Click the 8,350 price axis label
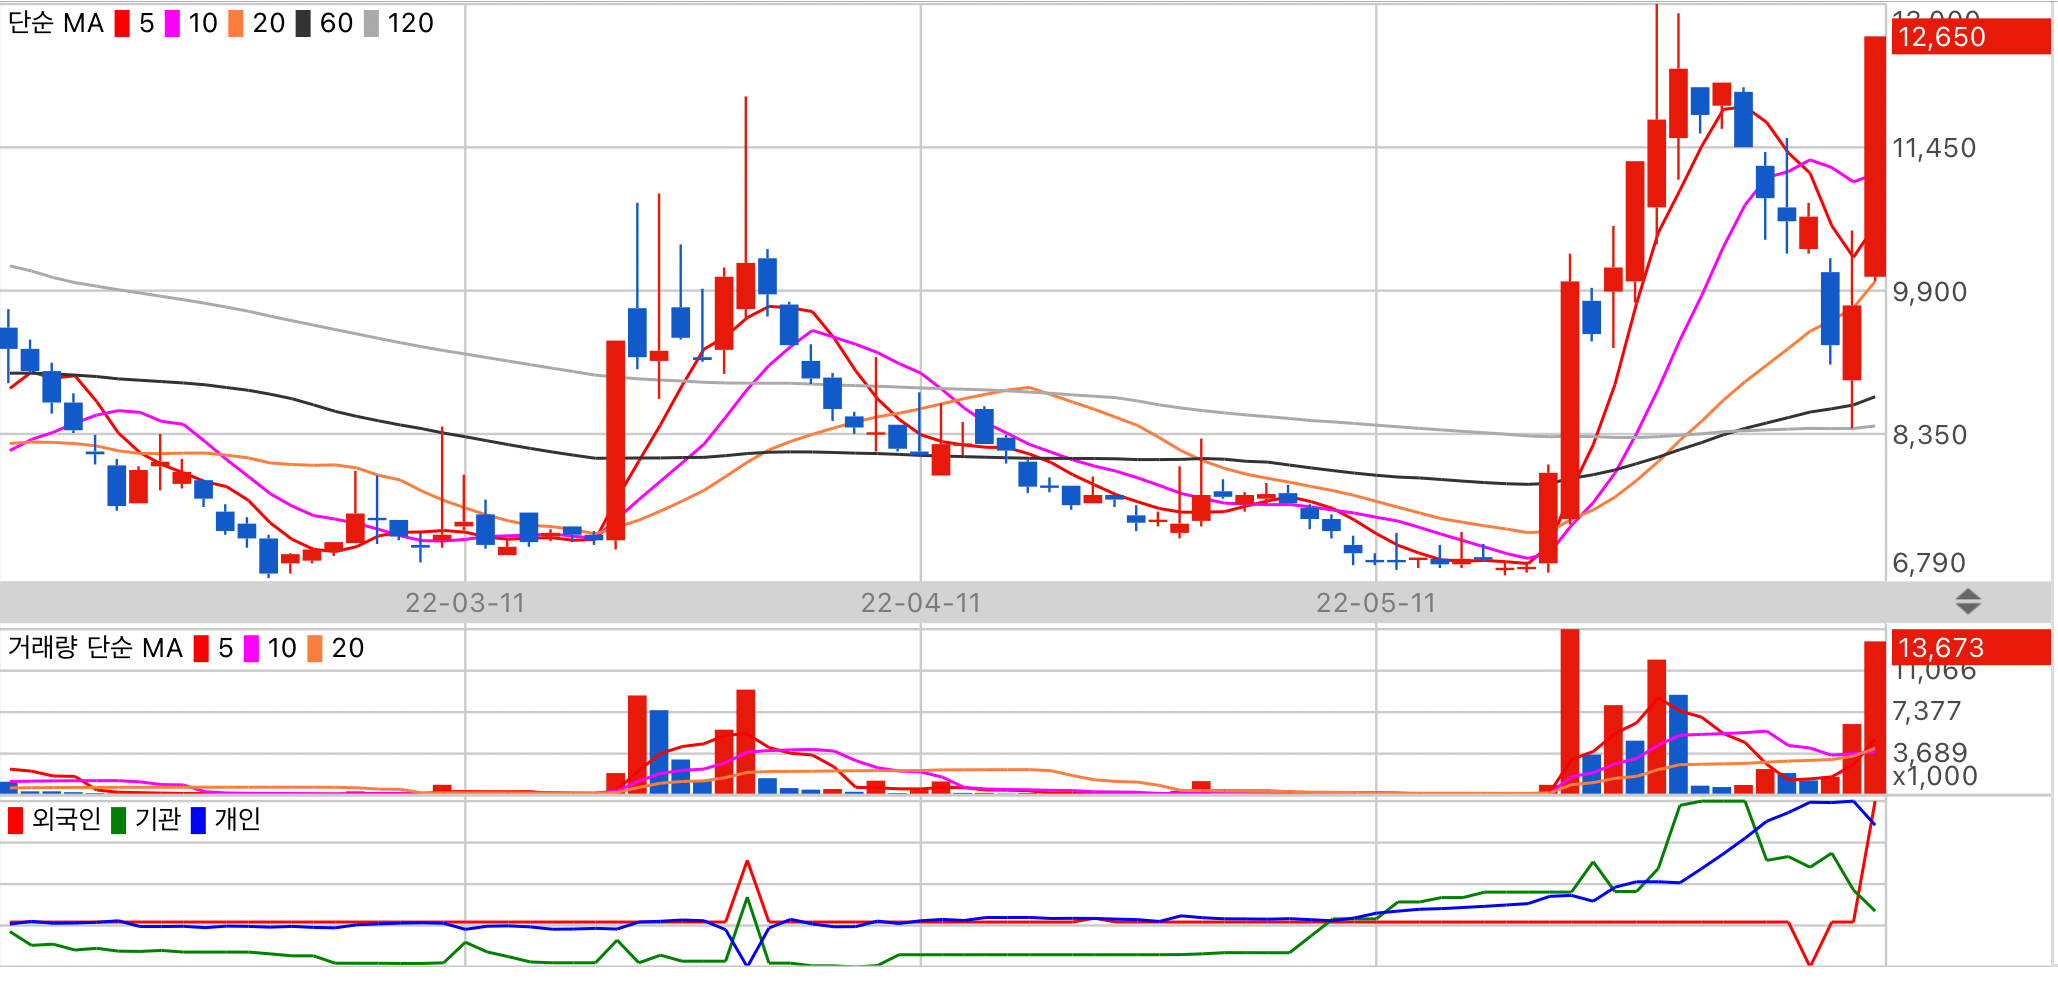This screenshot has width=2058, height=984. 1930,435
